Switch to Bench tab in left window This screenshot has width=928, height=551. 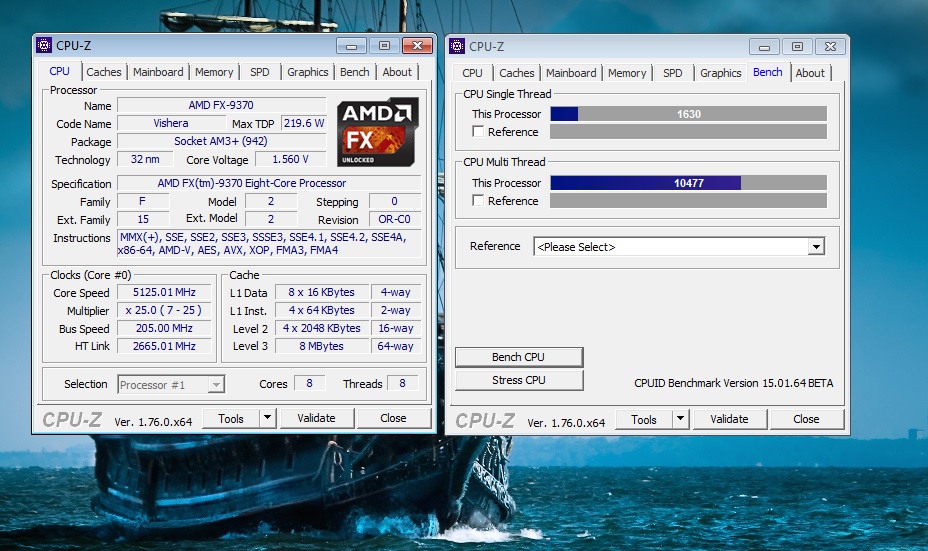click(355, 72)
